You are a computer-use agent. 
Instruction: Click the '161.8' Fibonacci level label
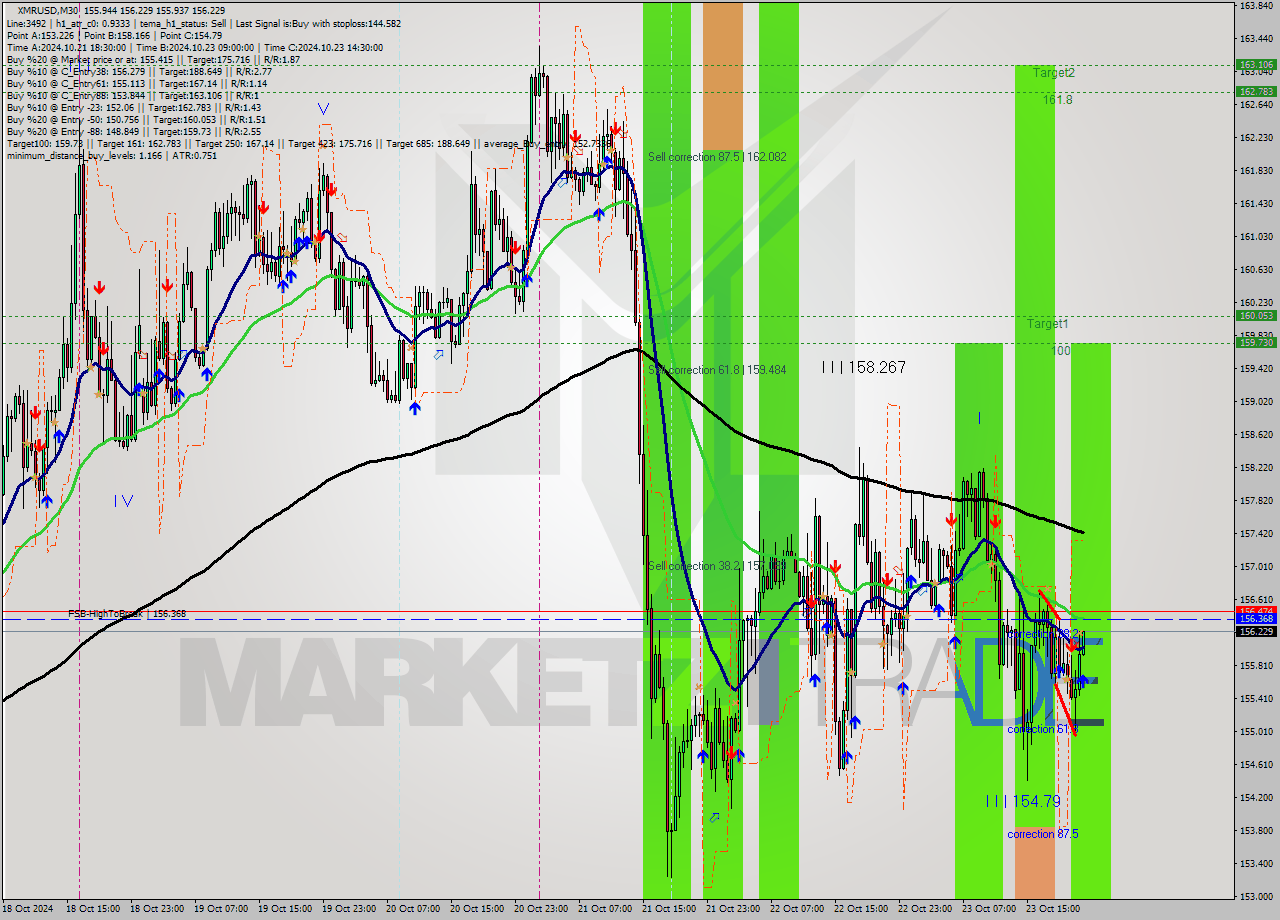(x=1057, y=100)
